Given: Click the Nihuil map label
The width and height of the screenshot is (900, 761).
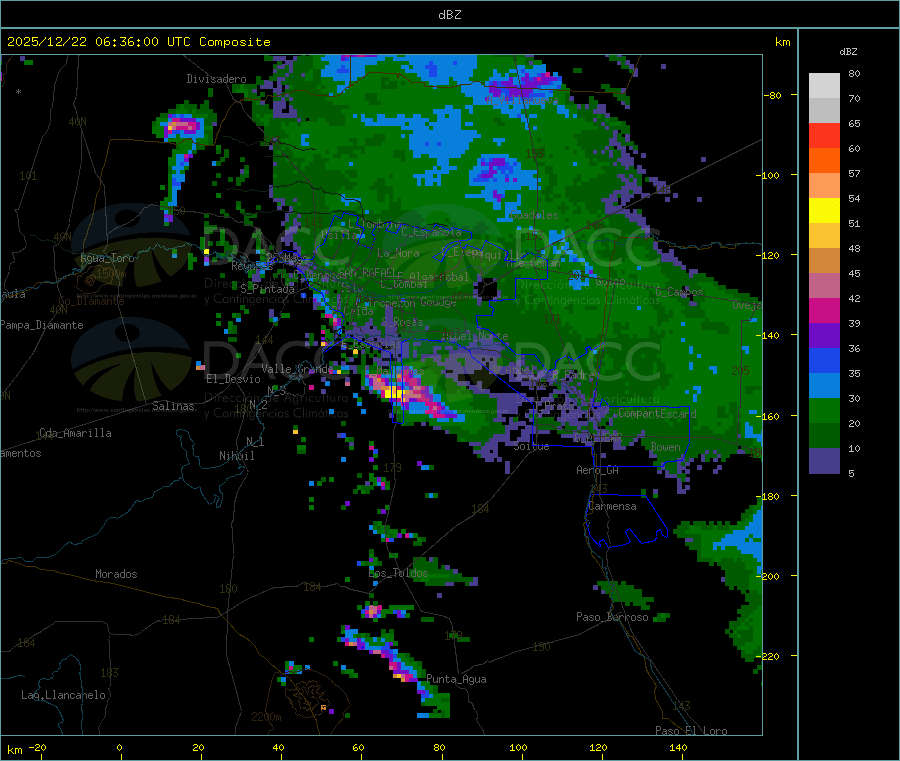Looking at the screenshot, I should point(236,456).
